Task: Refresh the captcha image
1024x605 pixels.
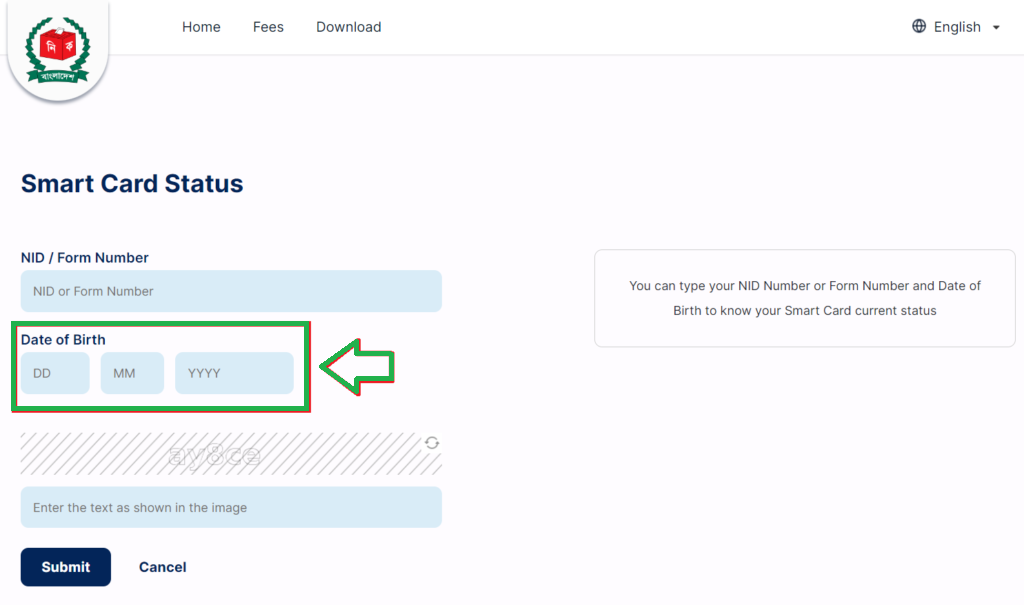Action: click(x=432, y=443)
